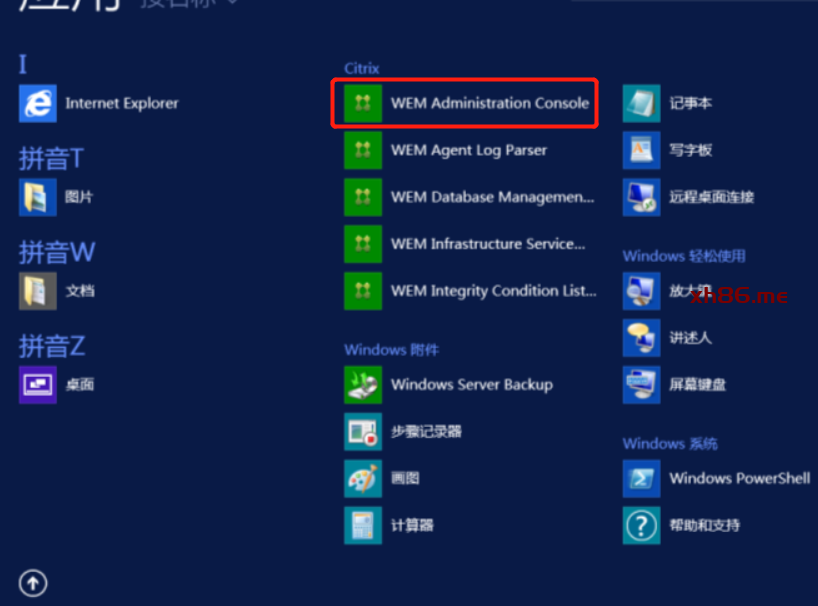Open Windows Server Backup icon
Image resolution: width=818 pixels, height=606 pixels.
tap(363, 385)
